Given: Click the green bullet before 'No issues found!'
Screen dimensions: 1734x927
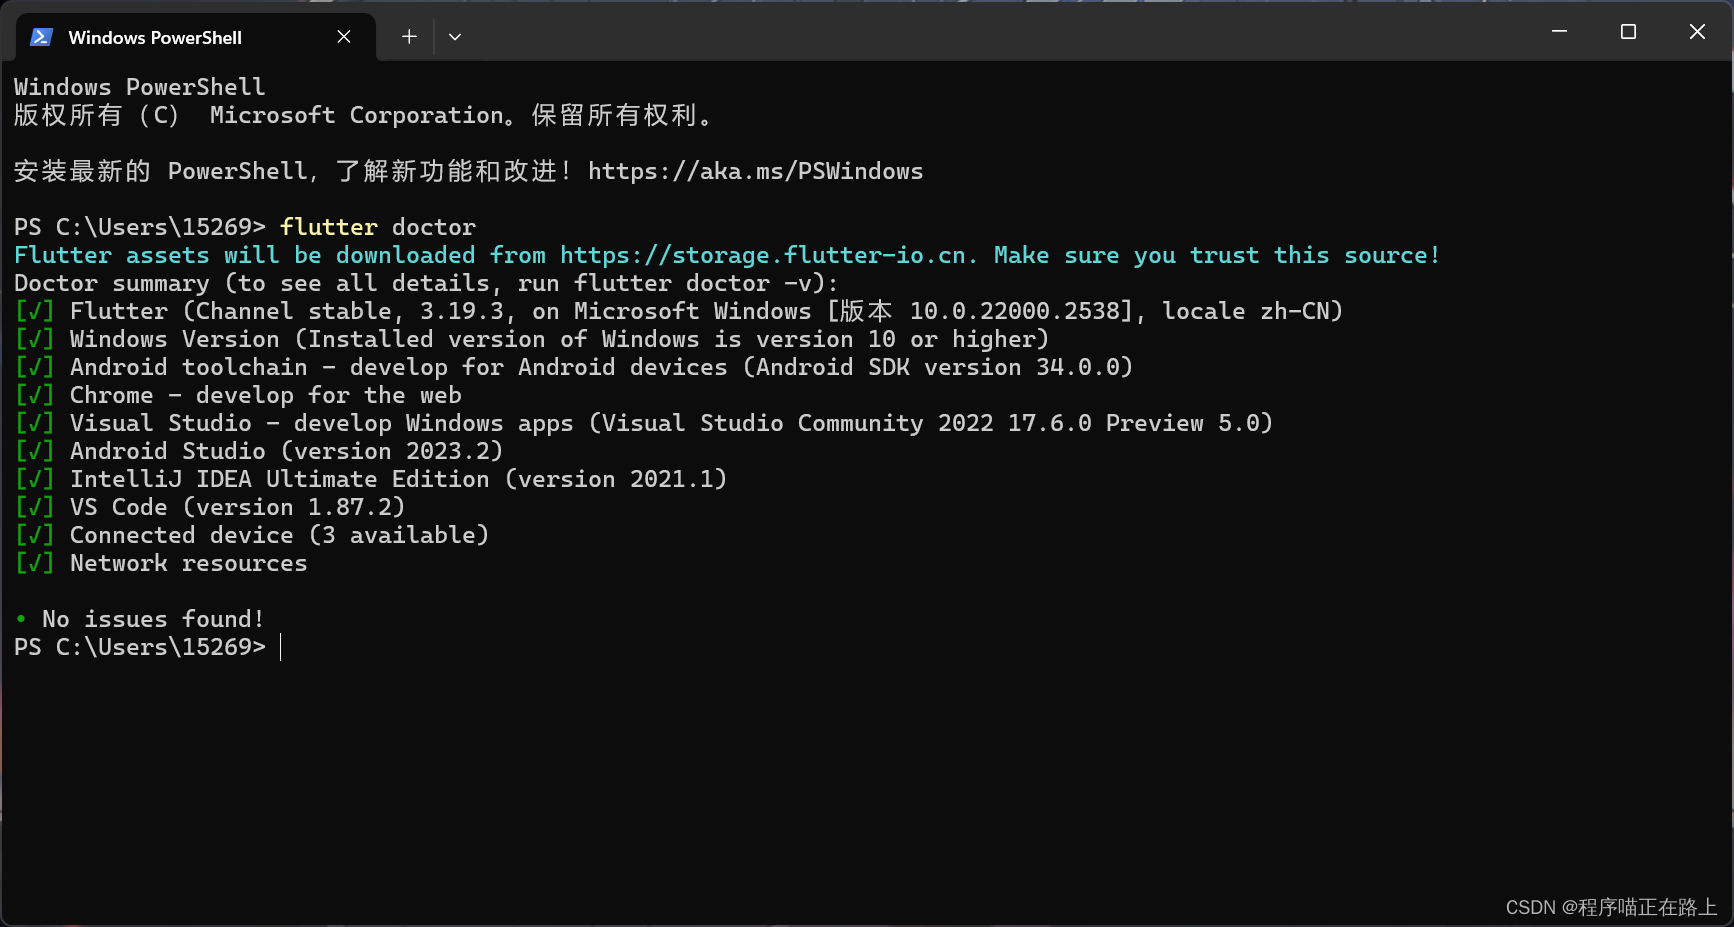Looking at the screenshot, I should pyautogui.click(x=21, y=619).
